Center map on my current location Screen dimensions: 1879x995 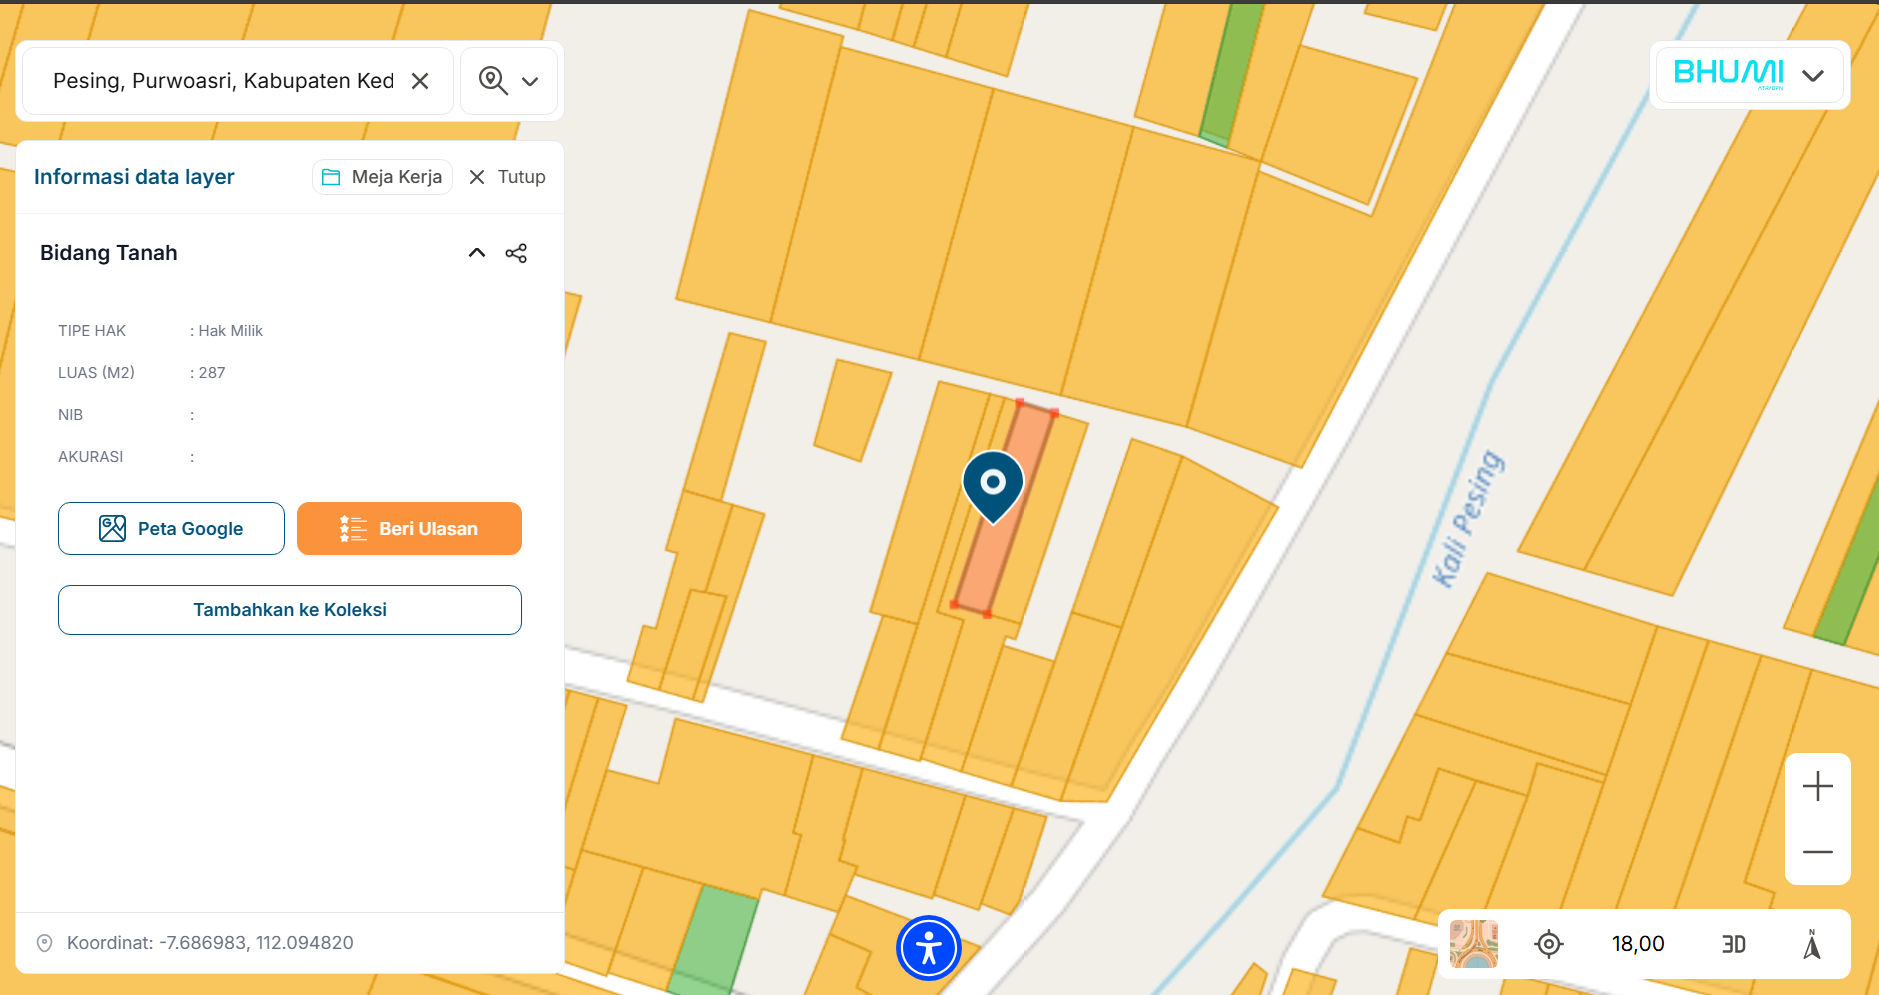click(1548, 944)
